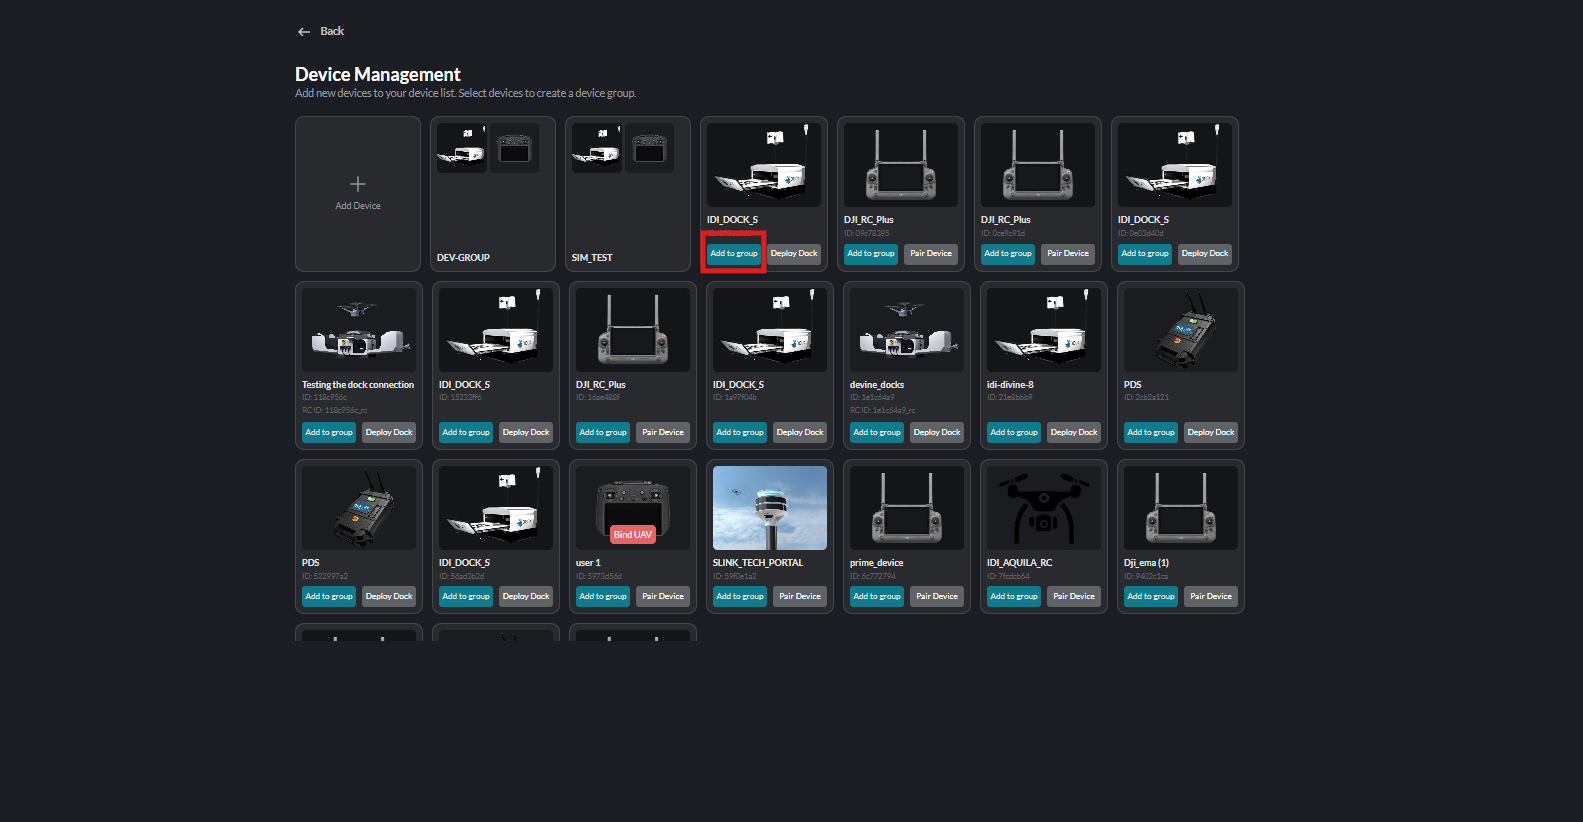Select the PDS ID 522997a2 device image
1583x822 pixels.
[359, 508]
